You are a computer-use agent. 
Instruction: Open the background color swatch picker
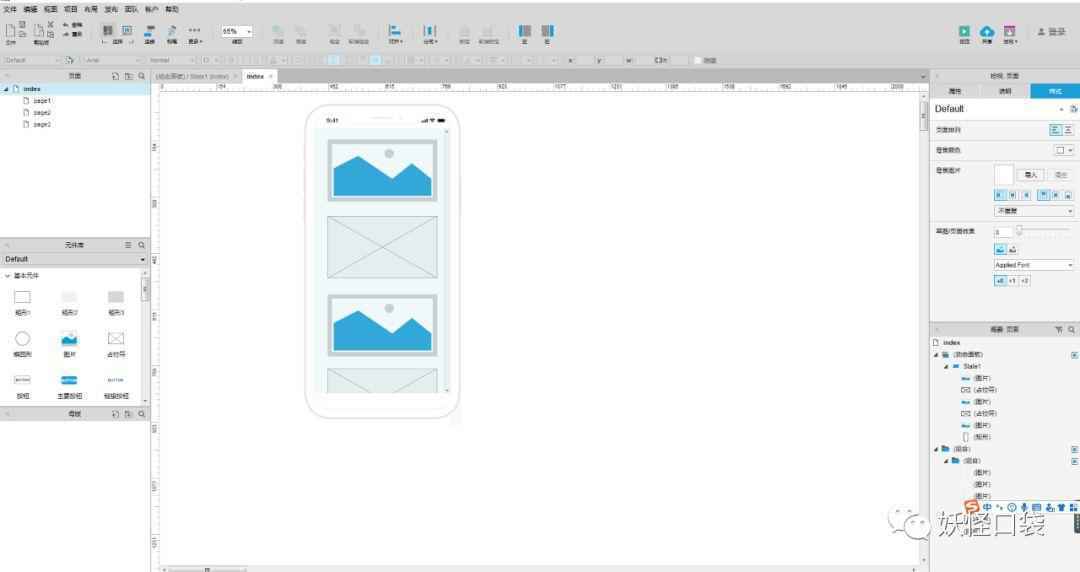[1064, 150]
